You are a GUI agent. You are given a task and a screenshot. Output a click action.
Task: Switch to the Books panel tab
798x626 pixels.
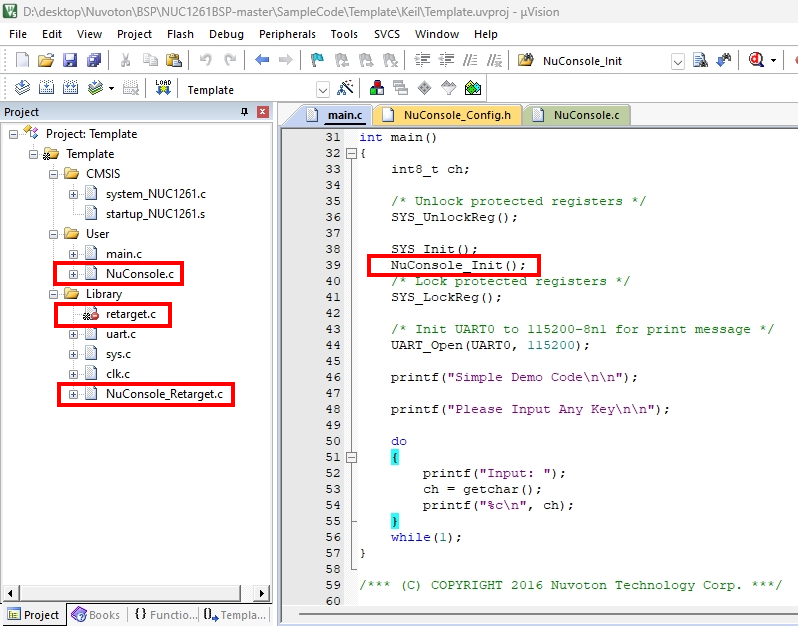[x=96, y=615]
